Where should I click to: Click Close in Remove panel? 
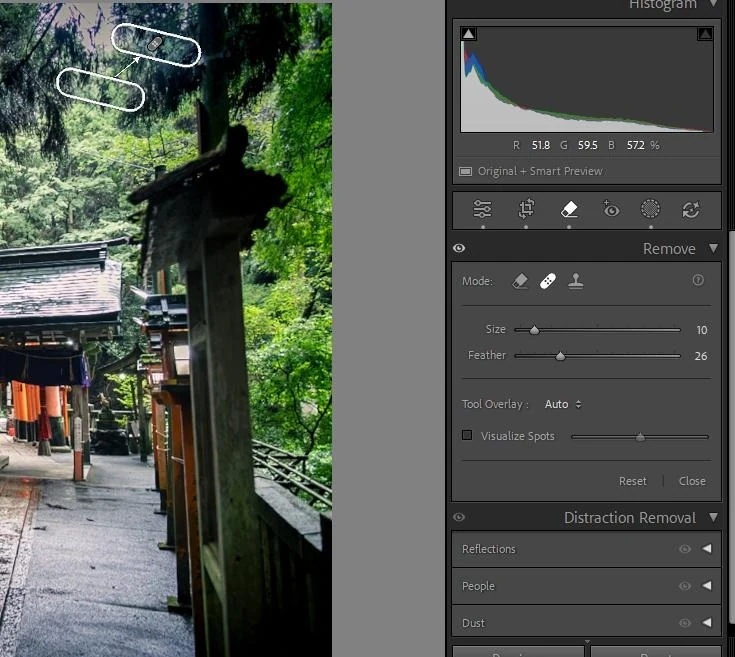pos(692,481)
